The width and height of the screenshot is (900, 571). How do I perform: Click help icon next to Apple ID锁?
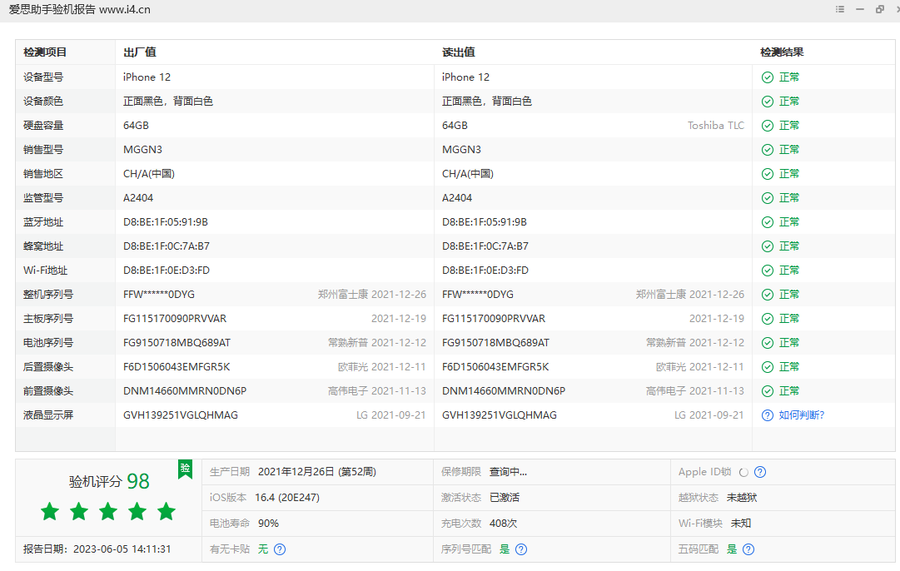[x=760, y=472]
